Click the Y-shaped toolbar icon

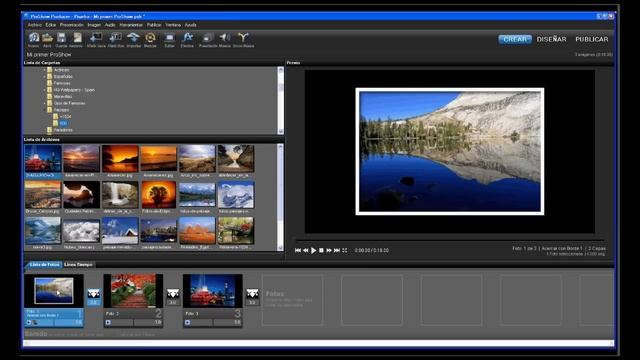(243, 38)
